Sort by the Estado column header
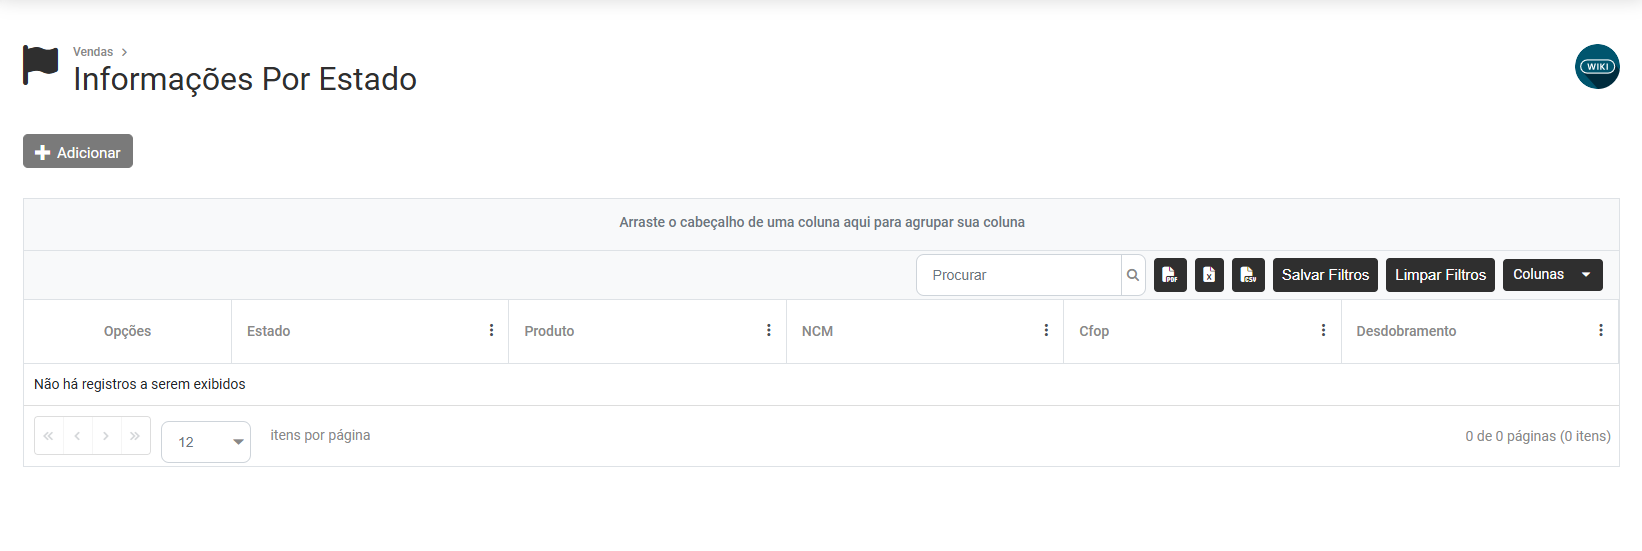This screenshot has height=551, width=1642. click(269, 331)
